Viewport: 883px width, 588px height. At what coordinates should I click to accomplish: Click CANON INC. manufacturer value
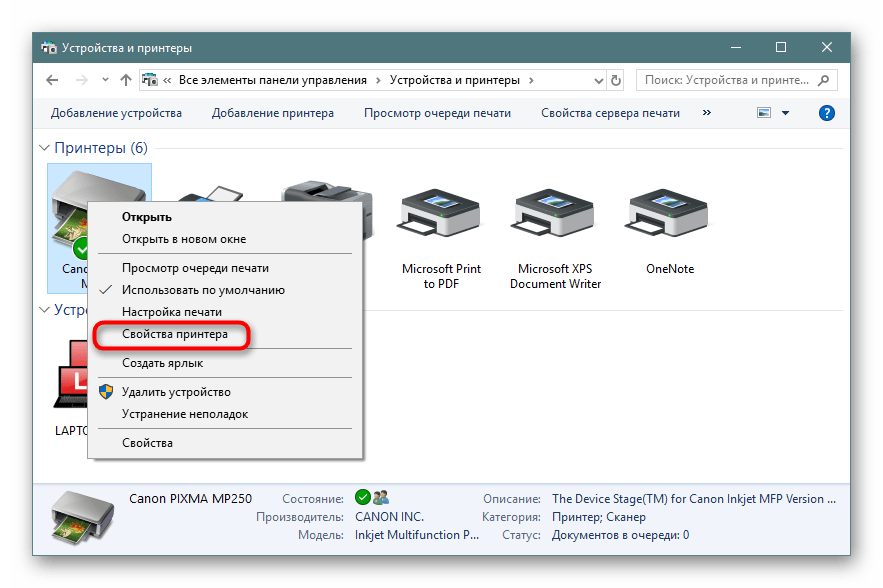coord(389,516)
